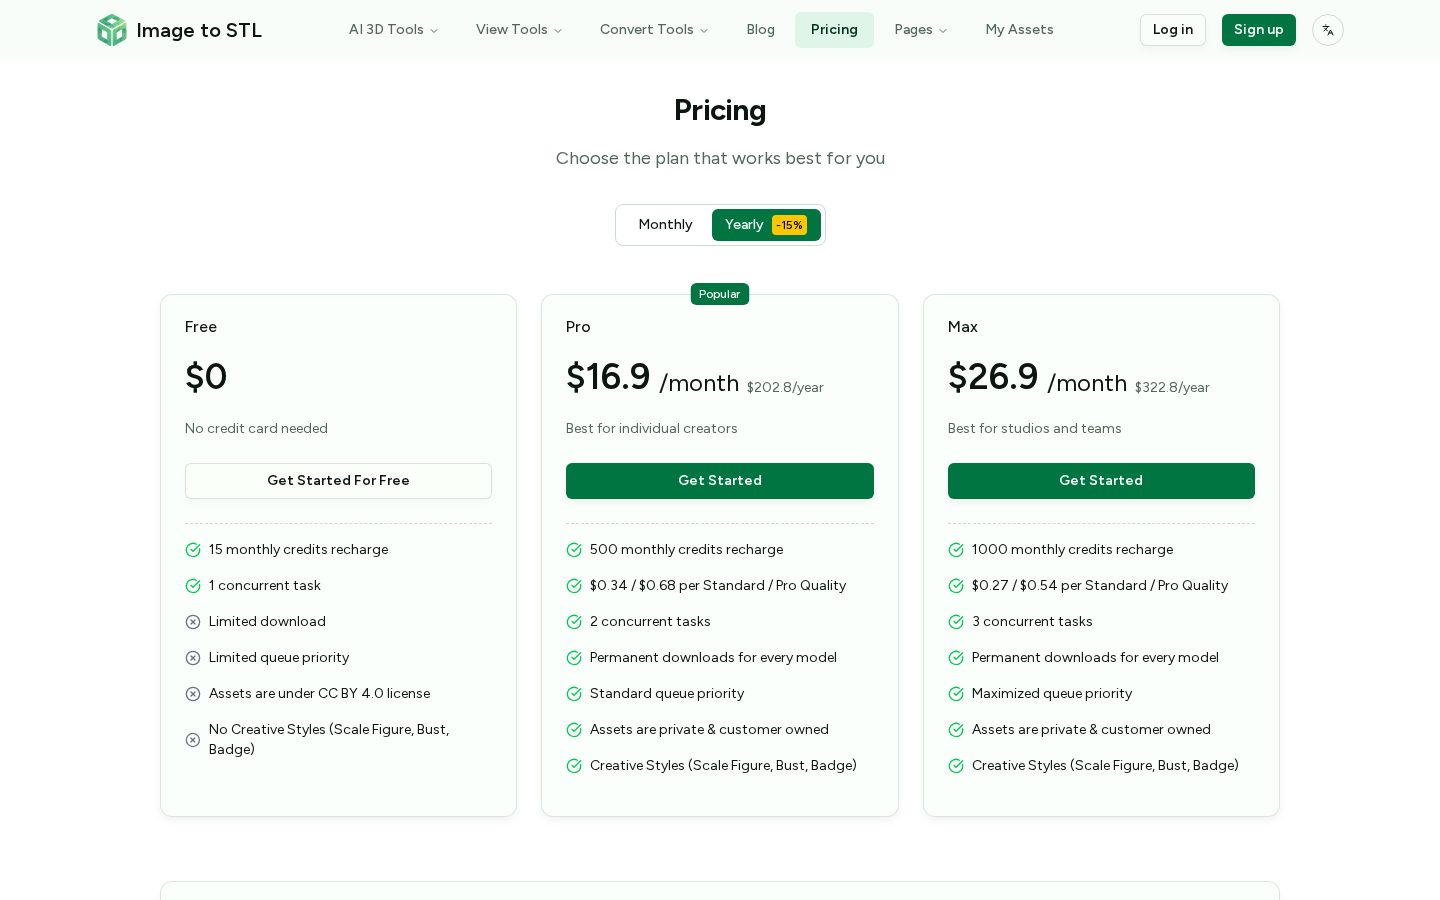The width and height of the screenshot is (1440, 900).
Task: Click the checkmark icon beside $0.34 / $0.68 pricing
Action: (574, 586)
